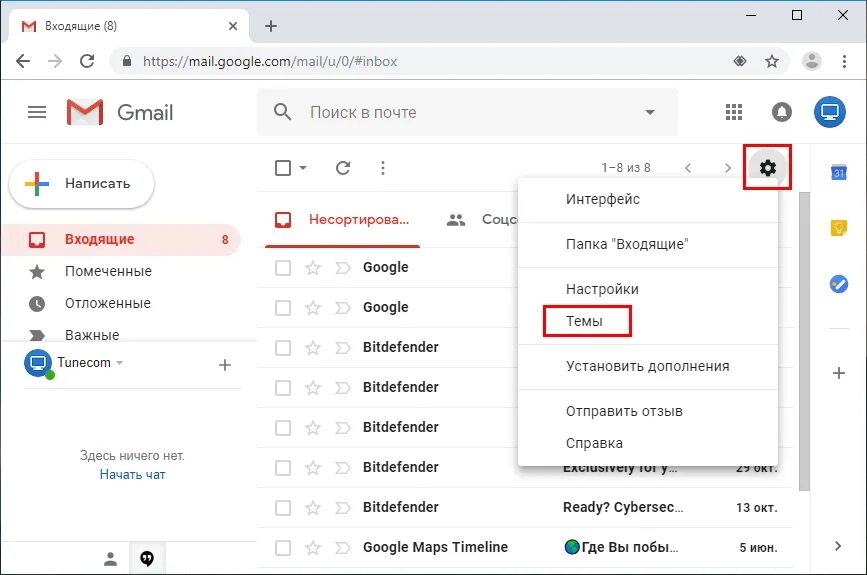Start a new chat with plus icon
Image resolution: width=867 pixels, height=575 pixels.
tap(224, 364)
